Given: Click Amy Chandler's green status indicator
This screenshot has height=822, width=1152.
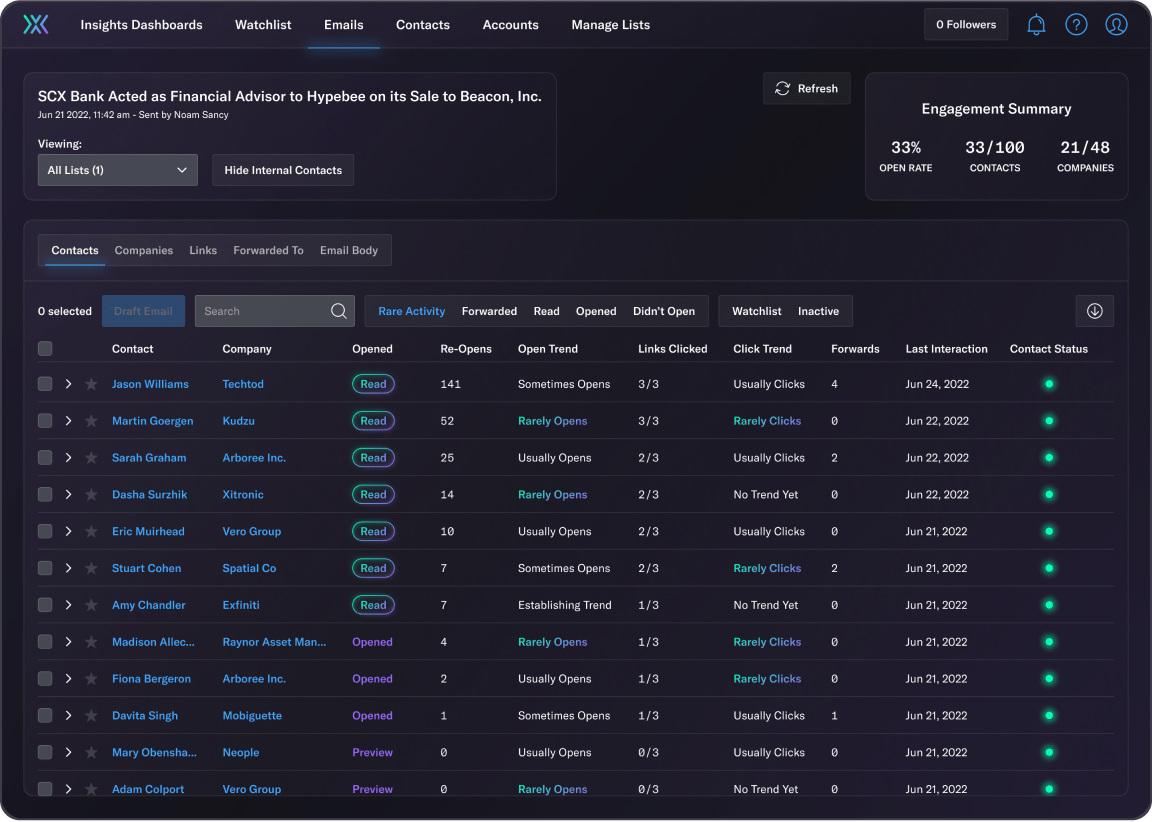Looking at the screenshot, I should pyautogui.click(x=1049, y=605).
